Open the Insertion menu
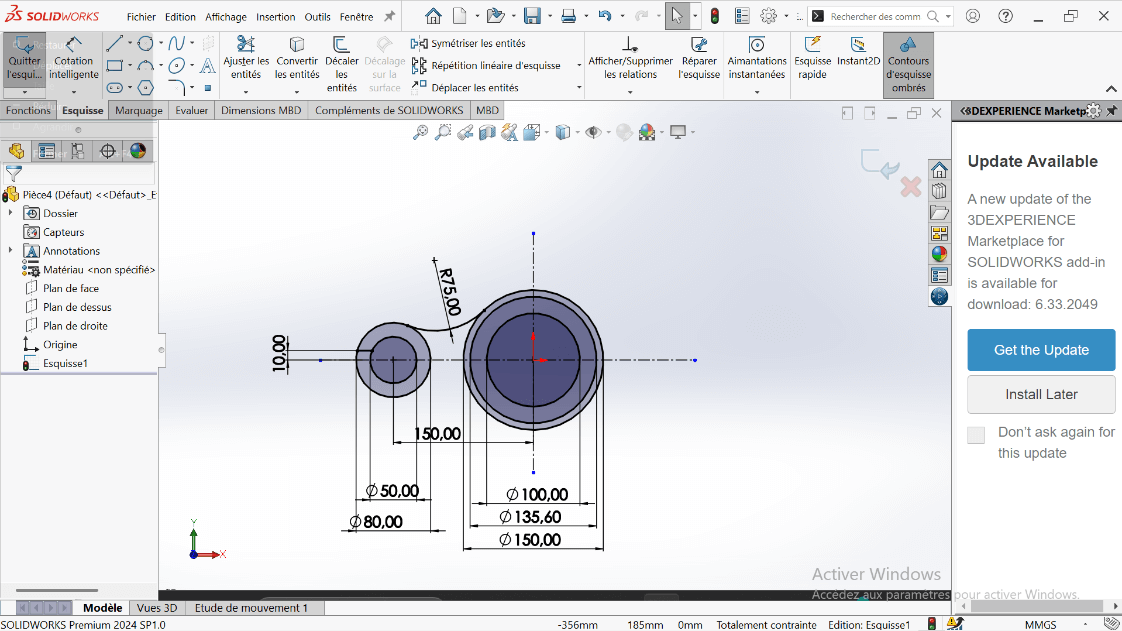This screenshot has width=1122, height=631. click(275, 17)
